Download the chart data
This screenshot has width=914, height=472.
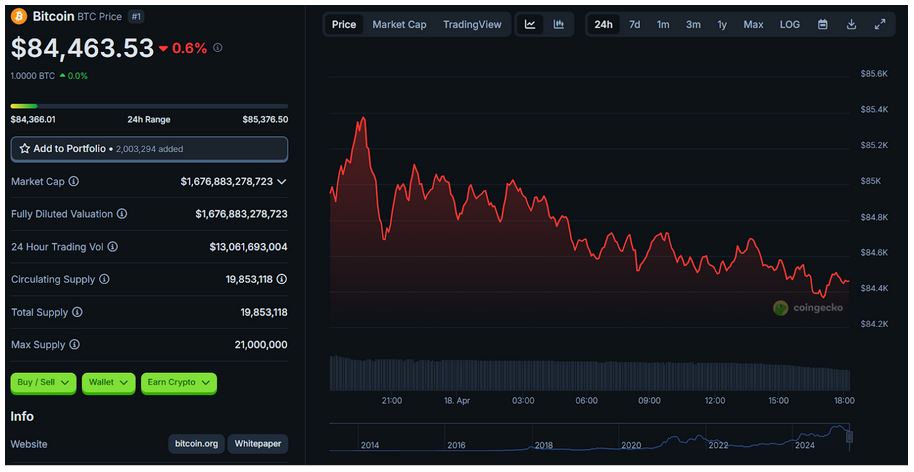click(851, 24)
